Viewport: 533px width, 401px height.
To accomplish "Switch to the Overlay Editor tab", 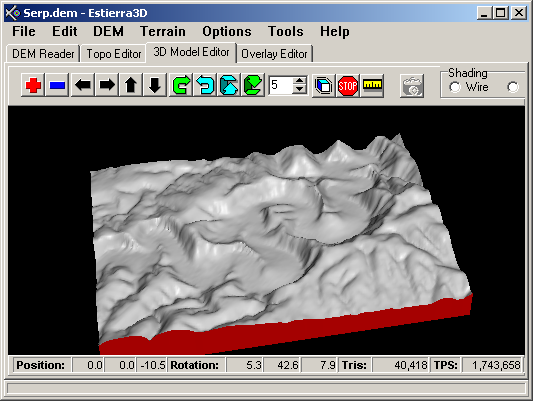I will (274, 54).
